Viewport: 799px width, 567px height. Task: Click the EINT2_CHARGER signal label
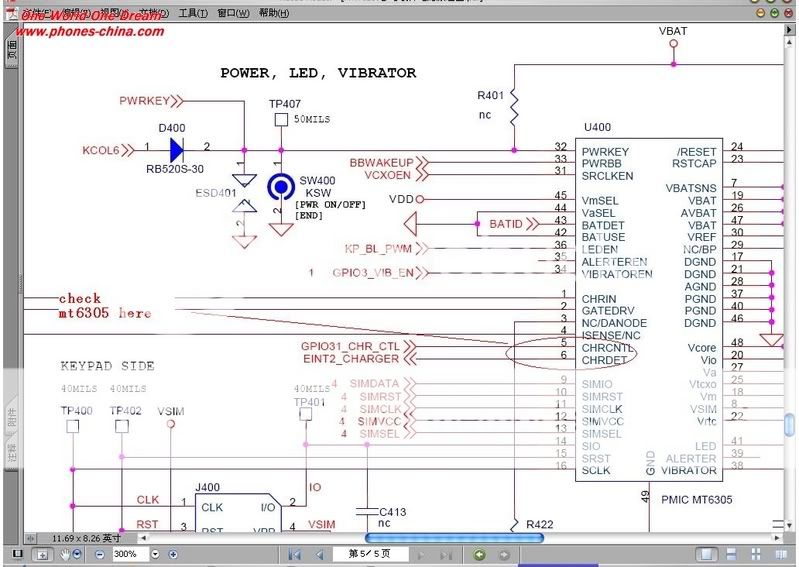coord(351,359)
